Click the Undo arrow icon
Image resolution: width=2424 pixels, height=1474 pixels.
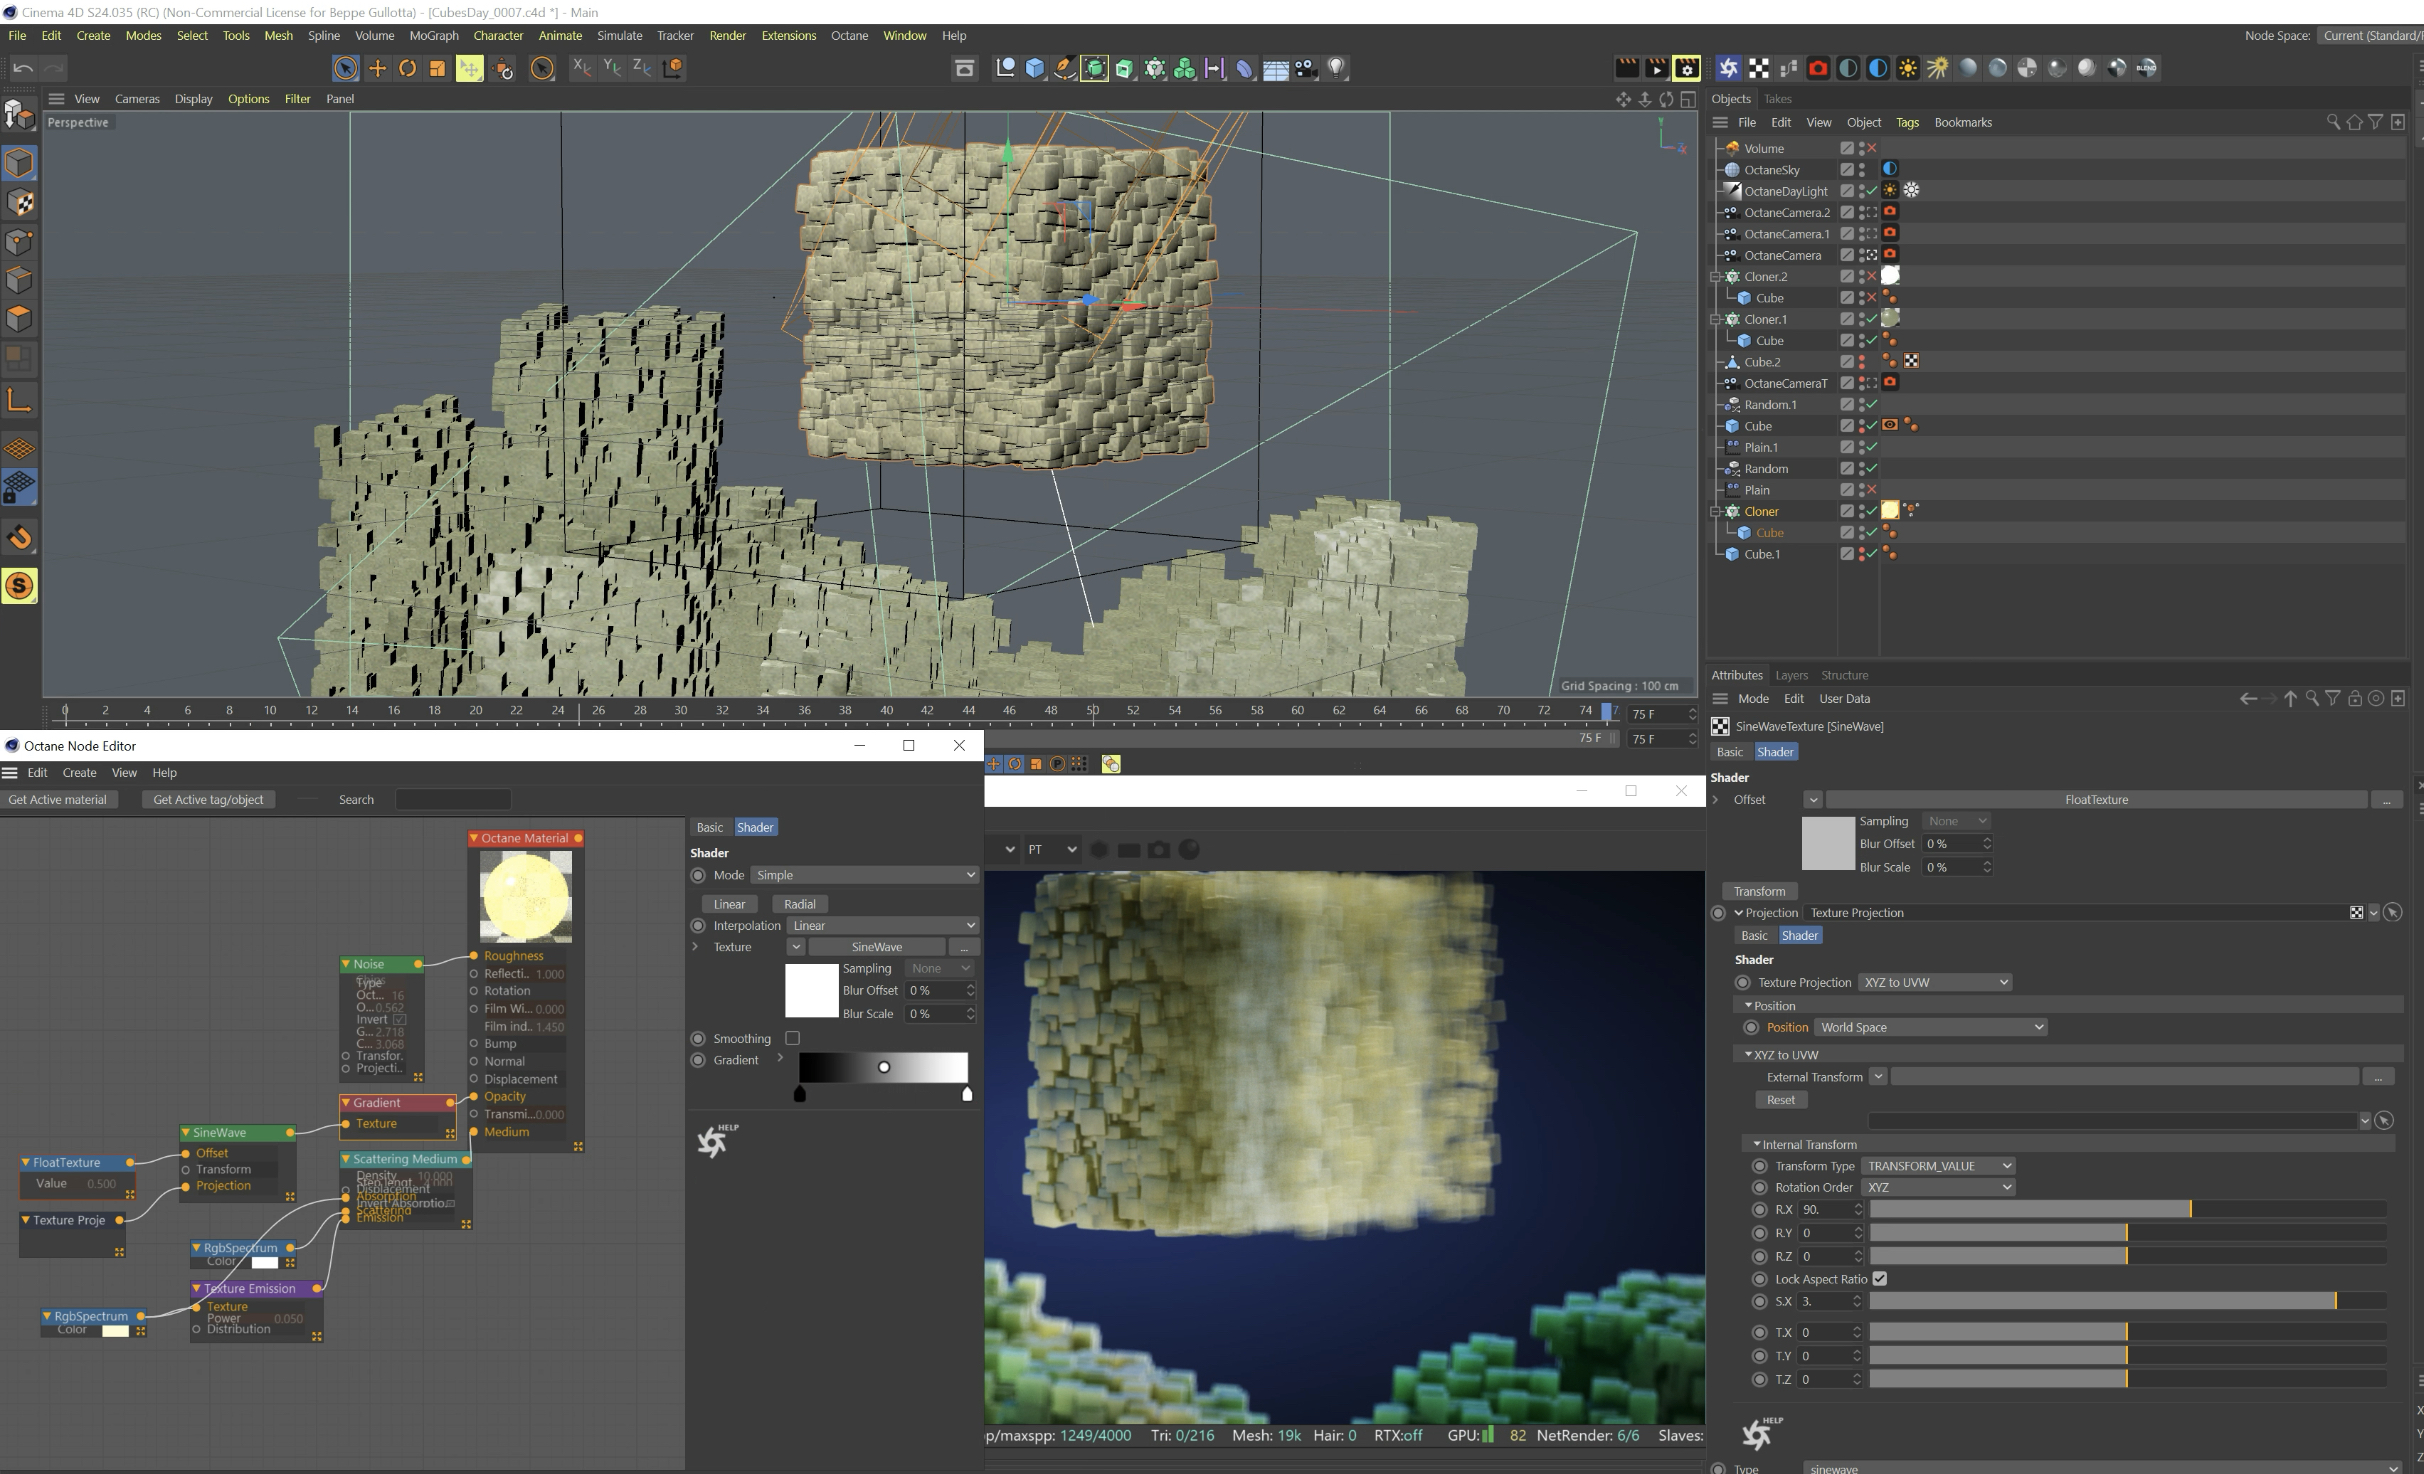[23, 68]
